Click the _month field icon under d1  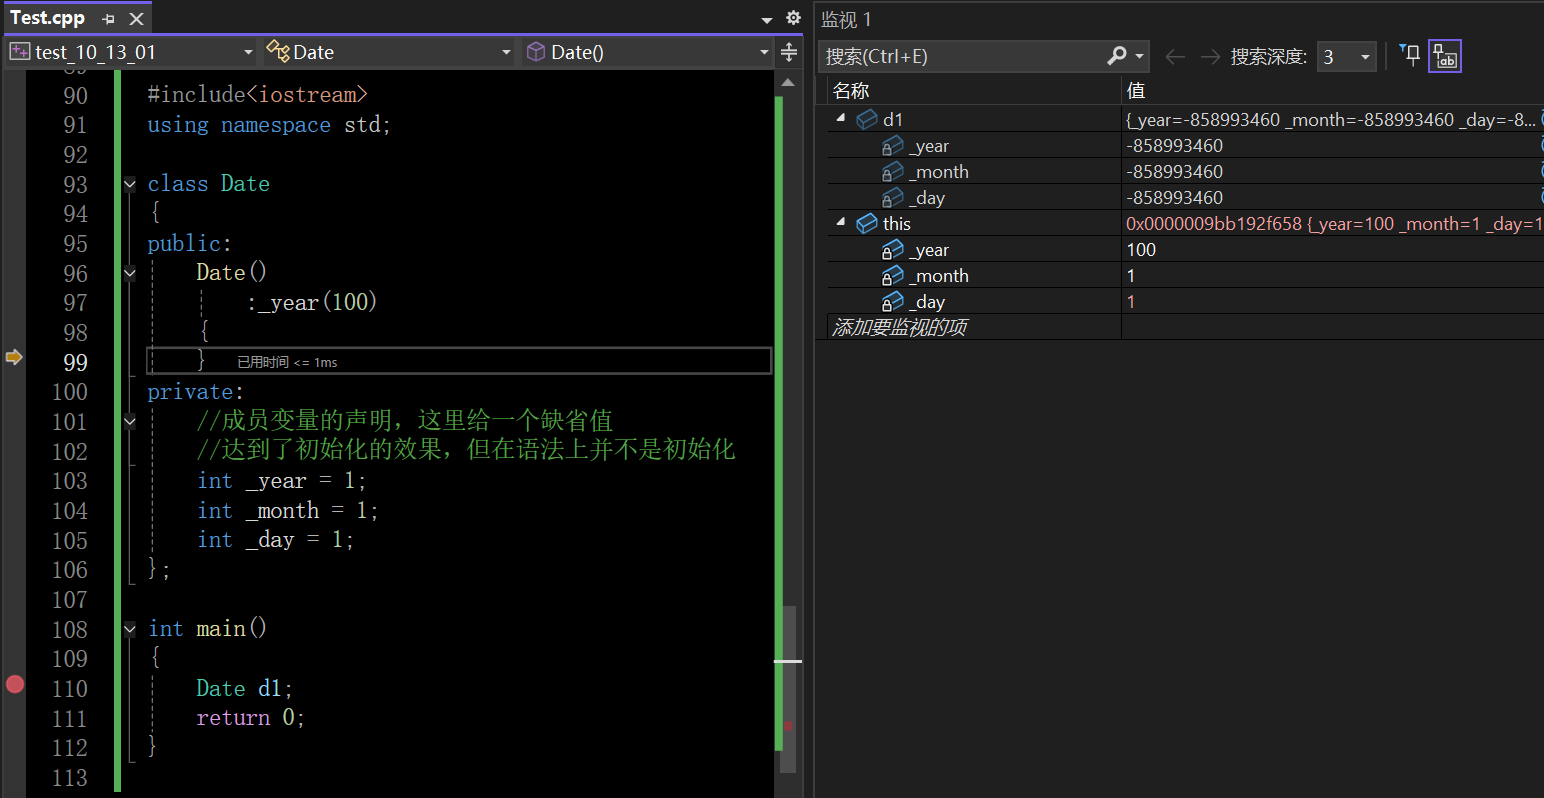pyautogui.click(x=892, y=172)
